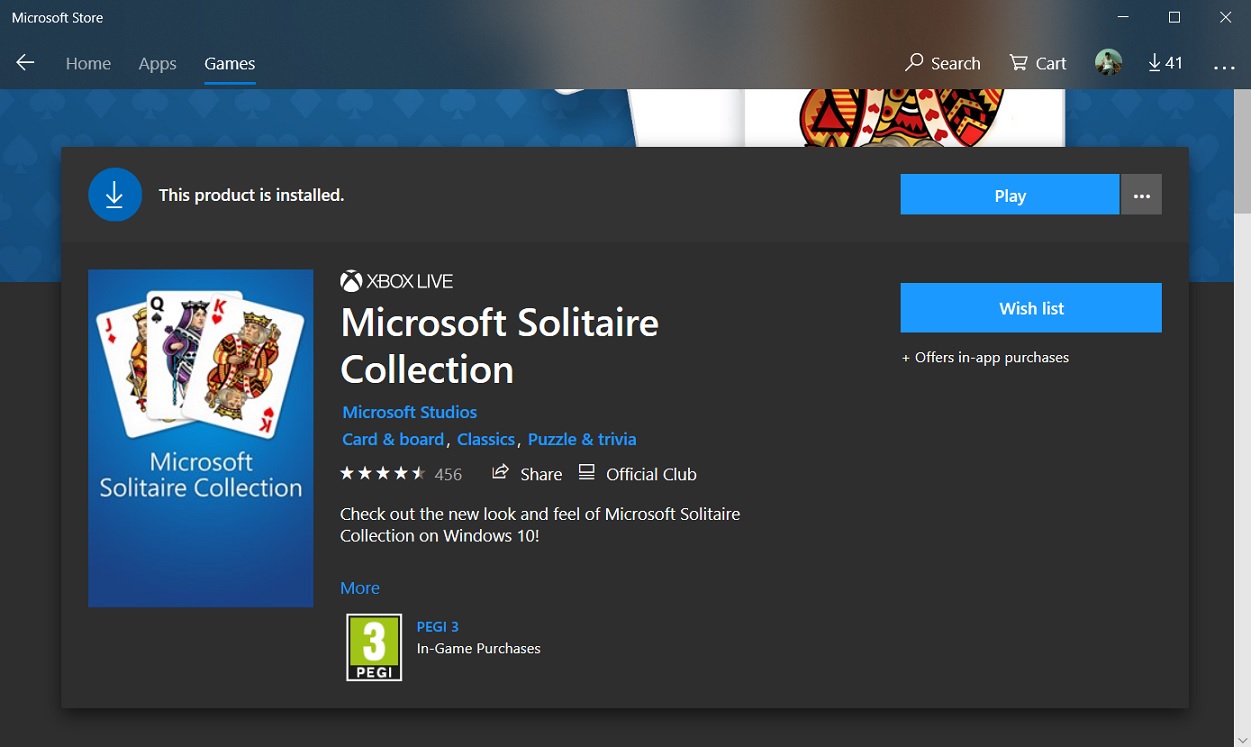Share the Microsoft Solitaire Collection page
Image resolution: width=1251 pixels, height=747 pixels.
point(526,473)
